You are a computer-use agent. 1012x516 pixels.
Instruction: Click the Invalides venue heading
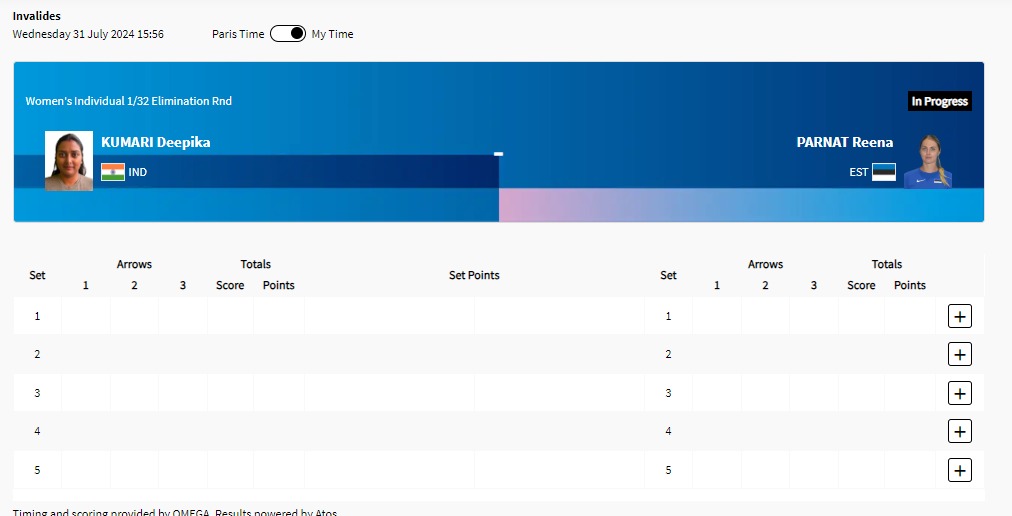click(x=37, y=16)
